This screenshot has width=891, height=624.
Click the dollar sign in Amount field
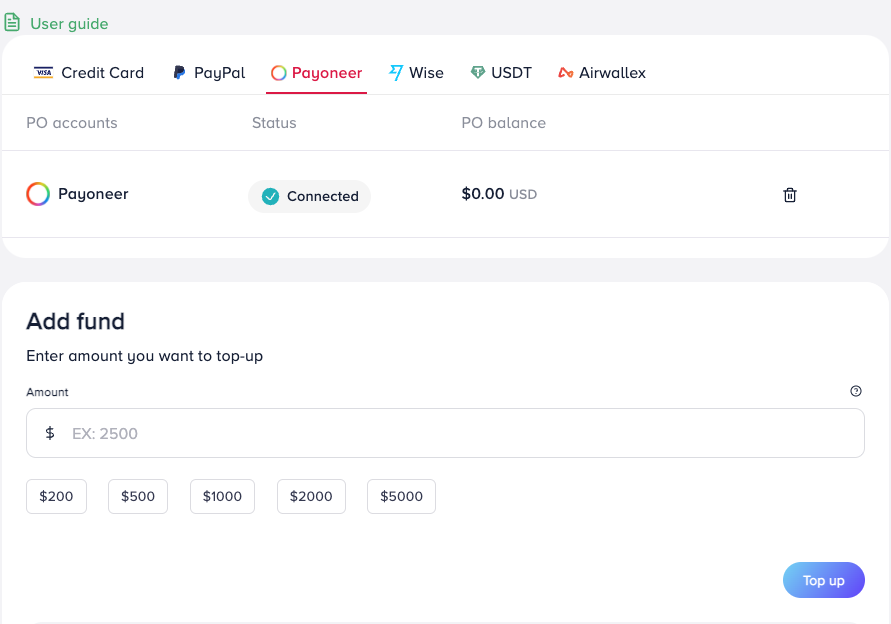(50, 433)
